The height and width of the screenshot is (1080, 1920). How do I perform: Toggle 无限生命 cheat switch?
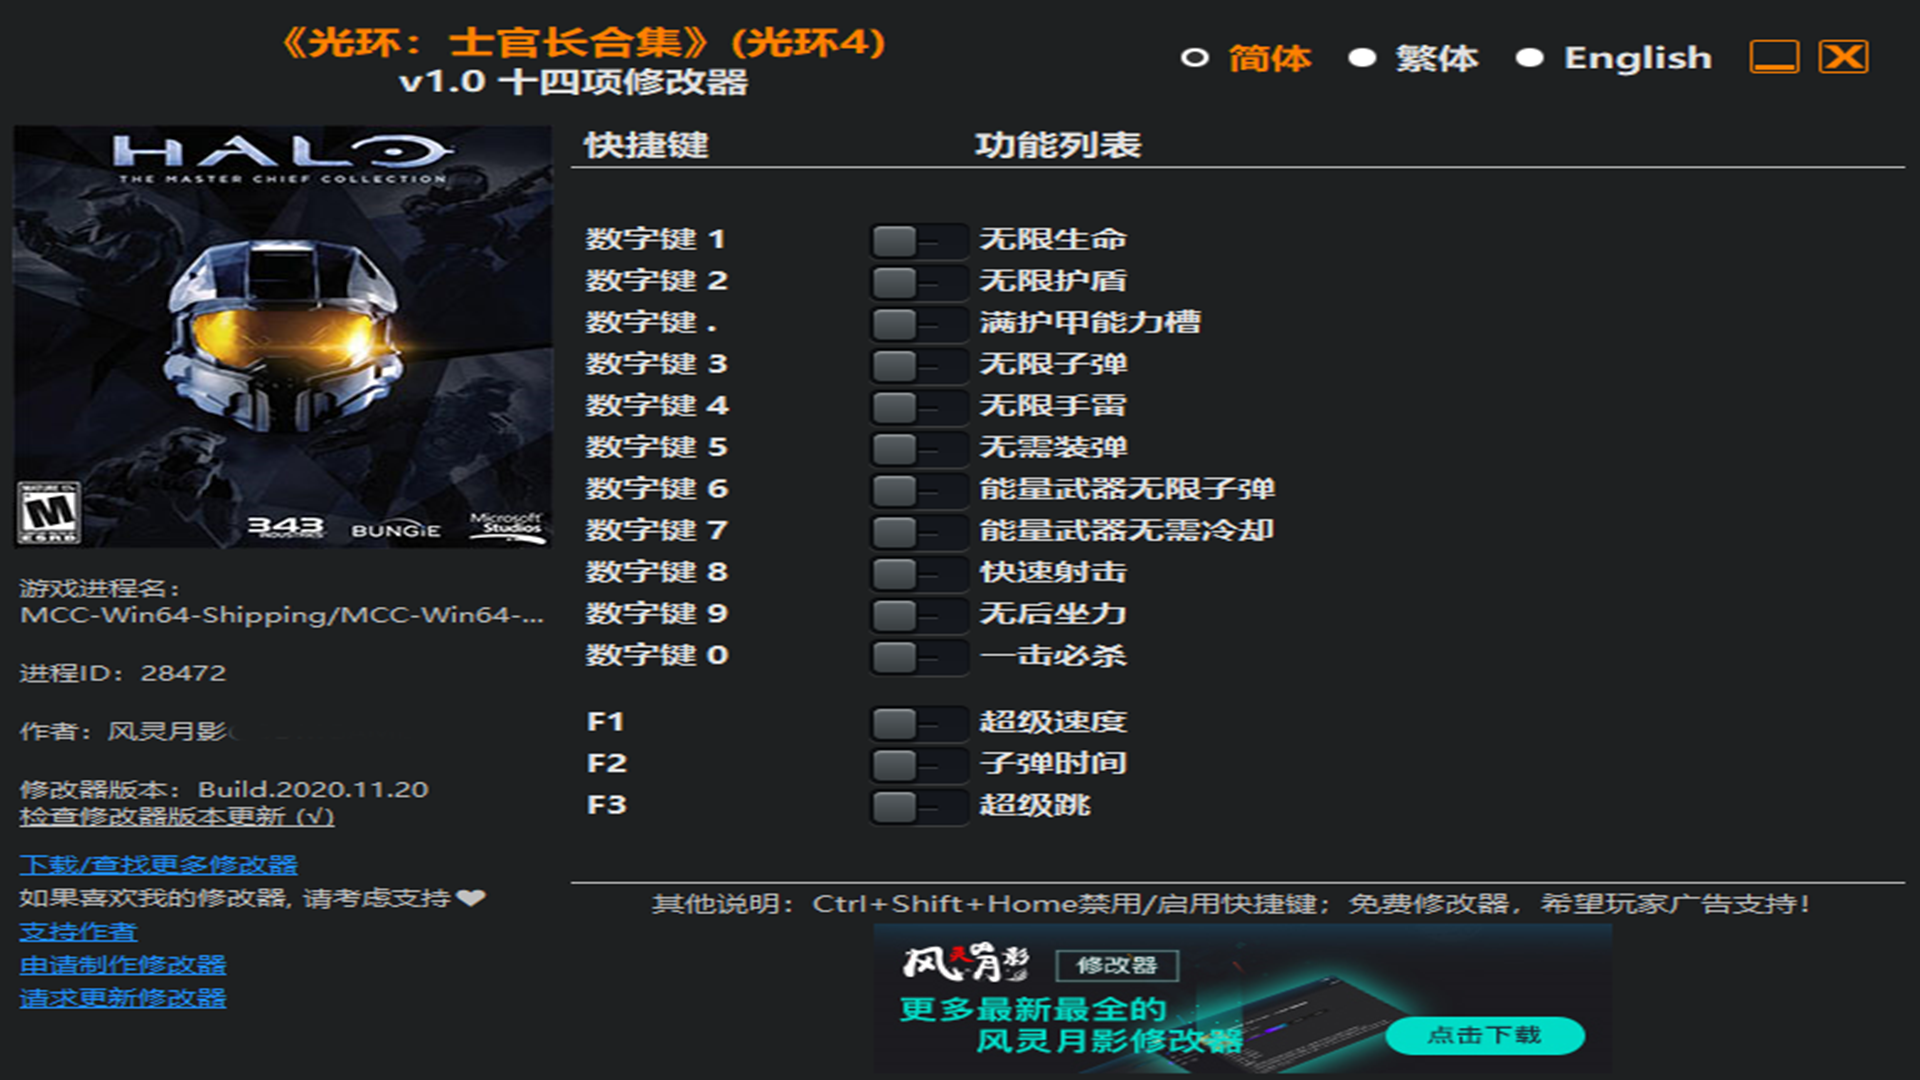(917, 240)
